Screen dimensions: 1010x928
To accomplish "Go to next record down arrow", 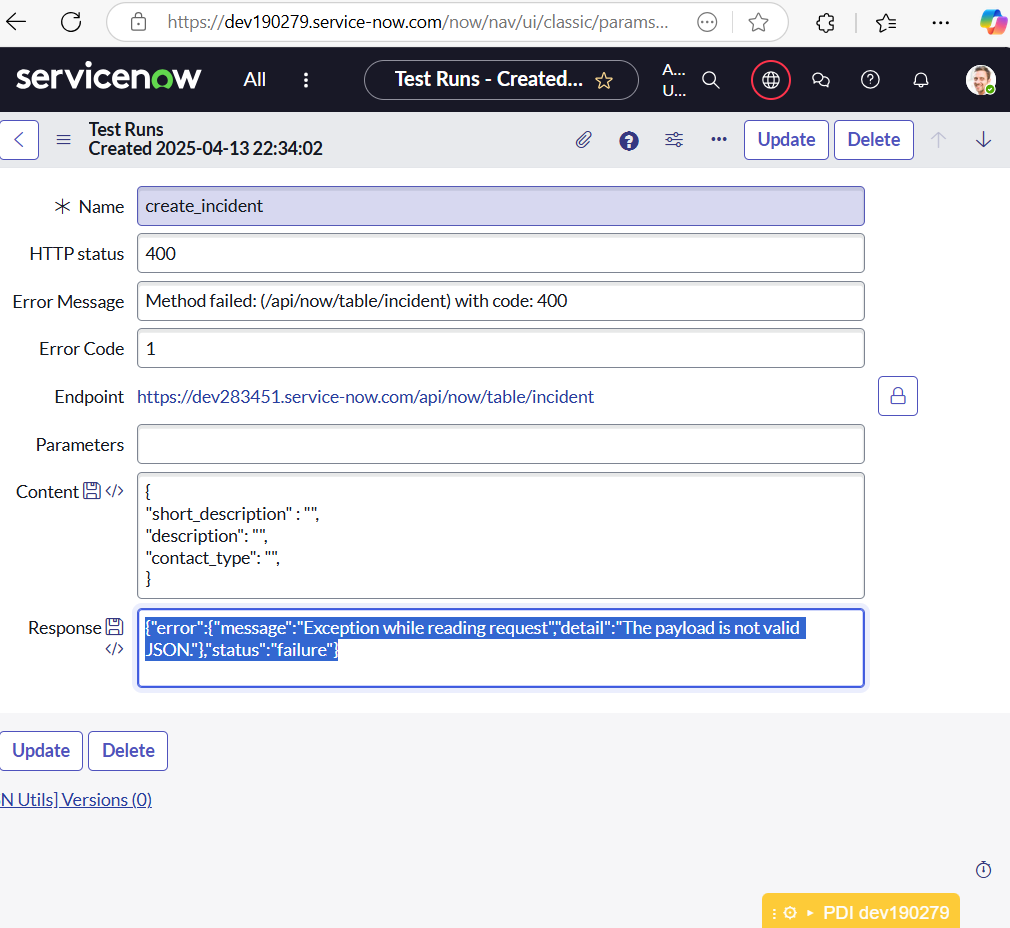I will (x=983, y=140).
